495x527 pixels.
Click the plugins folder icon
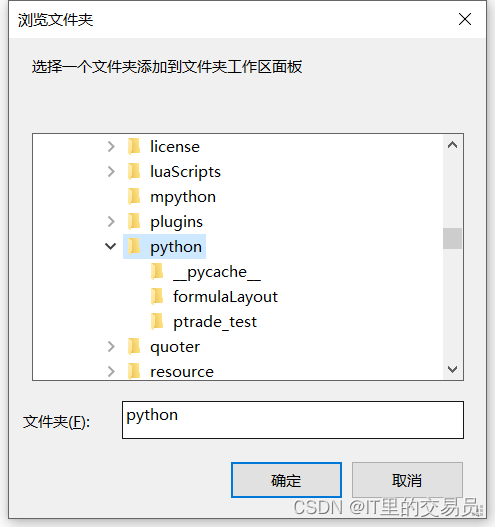[134, 221]
